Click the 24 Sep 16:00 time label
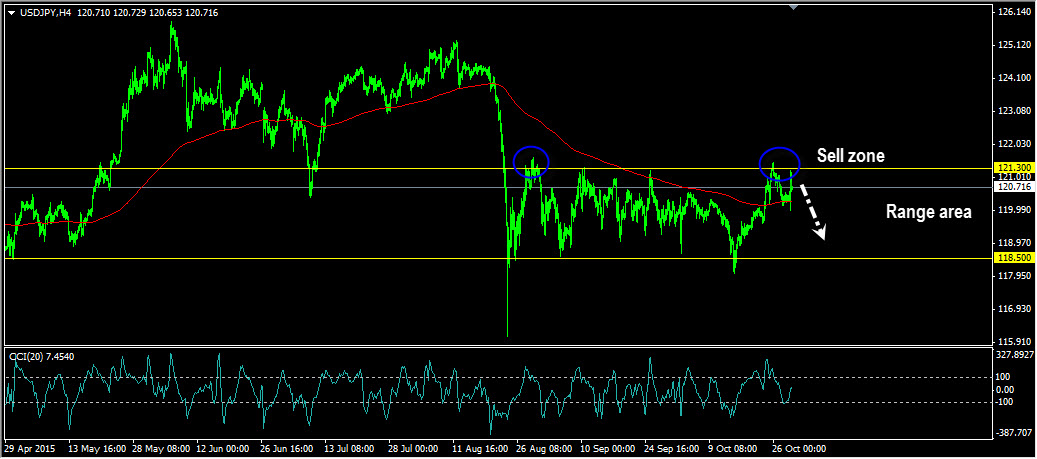This screenshot has height=459, width=1037. click(x=673, y=448)
